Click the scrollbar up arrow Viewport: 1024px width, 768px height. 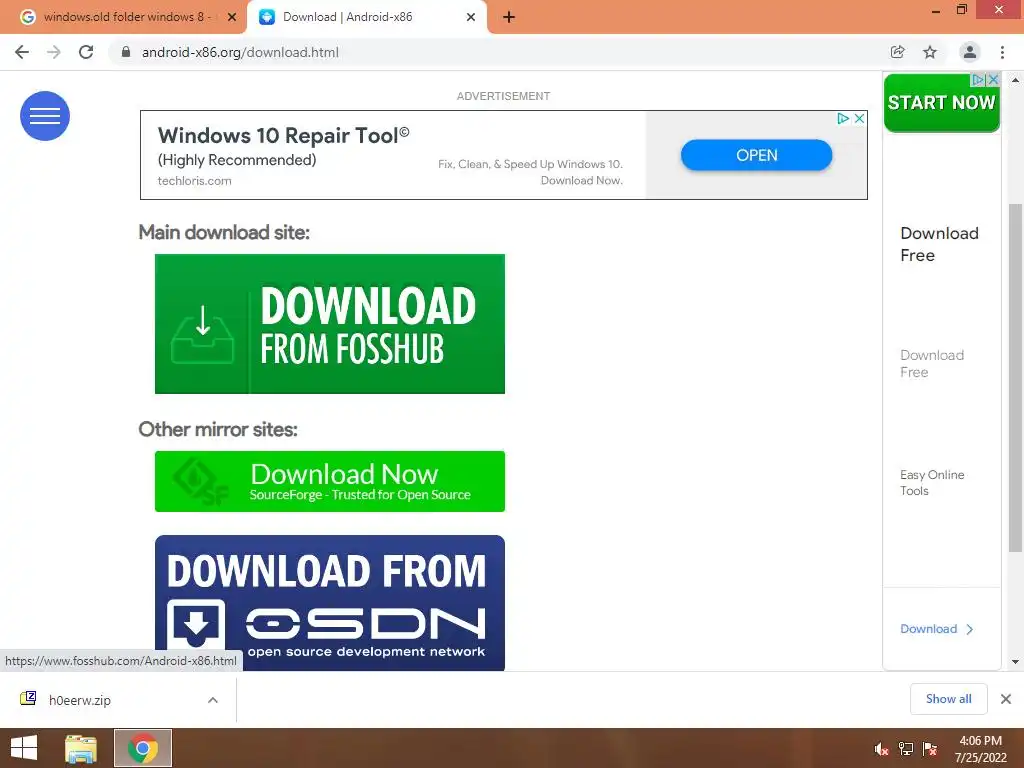click(x=1015, y=80)
